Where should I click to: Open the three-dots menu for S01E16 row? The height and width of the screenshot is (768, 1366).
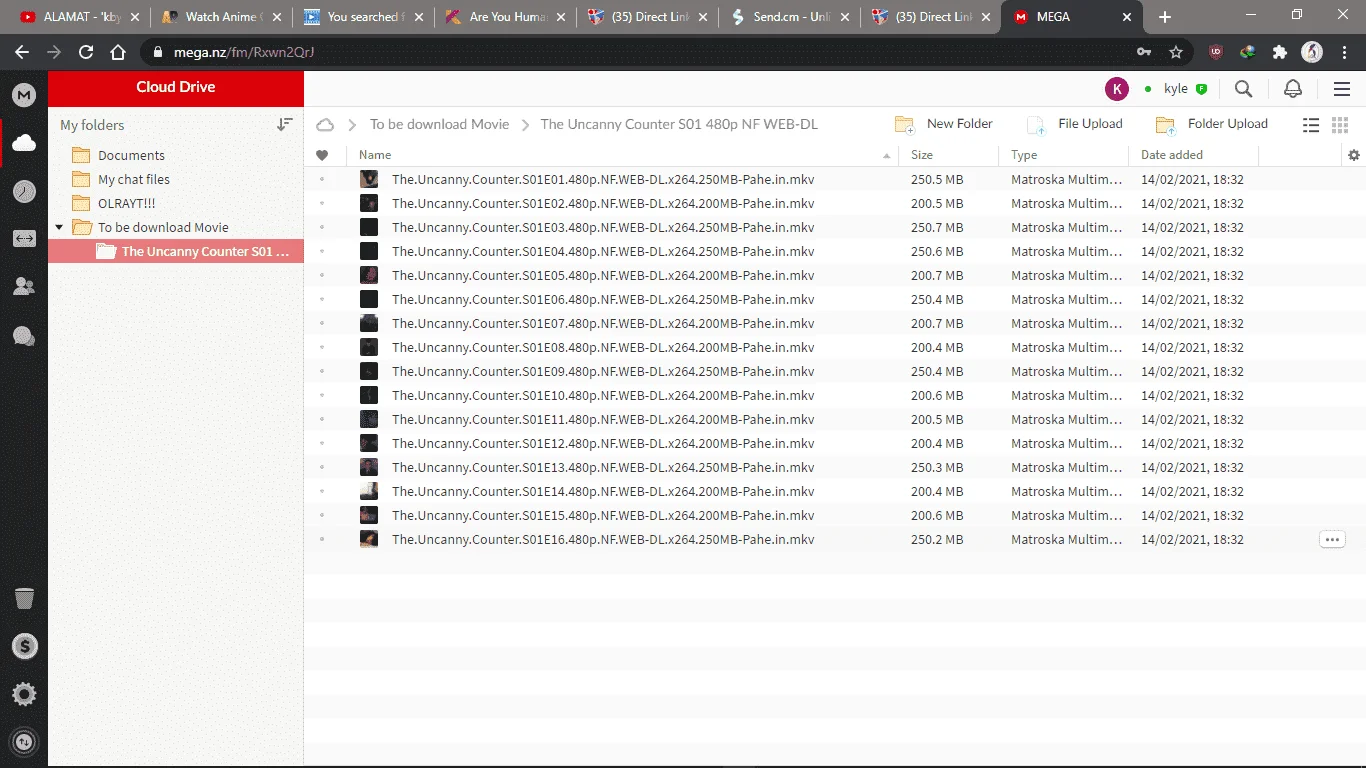(x=1332, y=539)
